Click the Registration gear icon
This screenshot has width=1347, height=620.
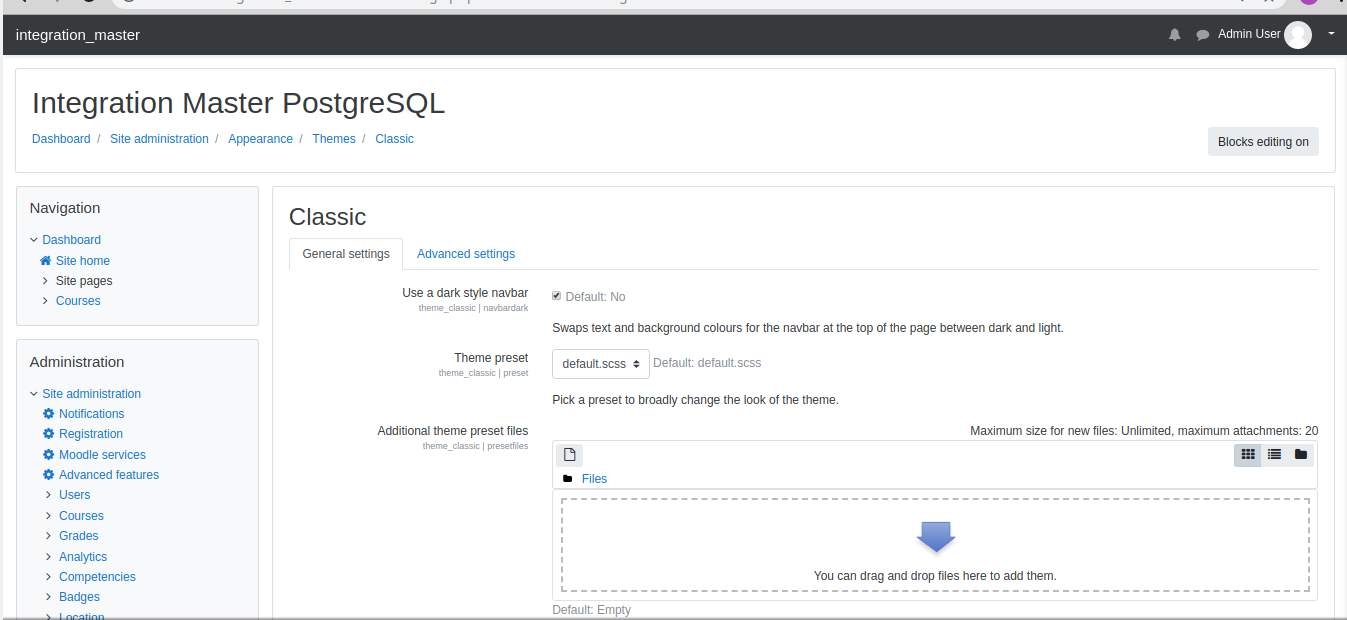pos(48,434)
